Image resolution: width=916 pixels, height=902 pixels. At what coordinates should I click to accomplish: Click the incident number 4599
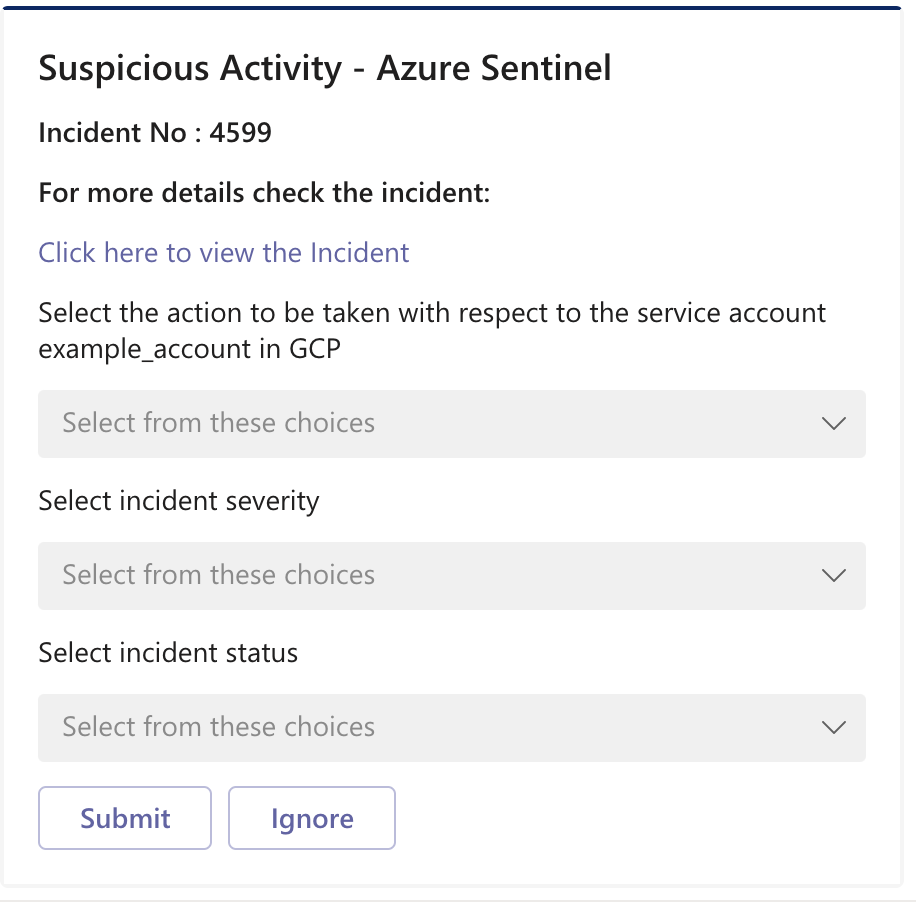click(x=240, y=133)
